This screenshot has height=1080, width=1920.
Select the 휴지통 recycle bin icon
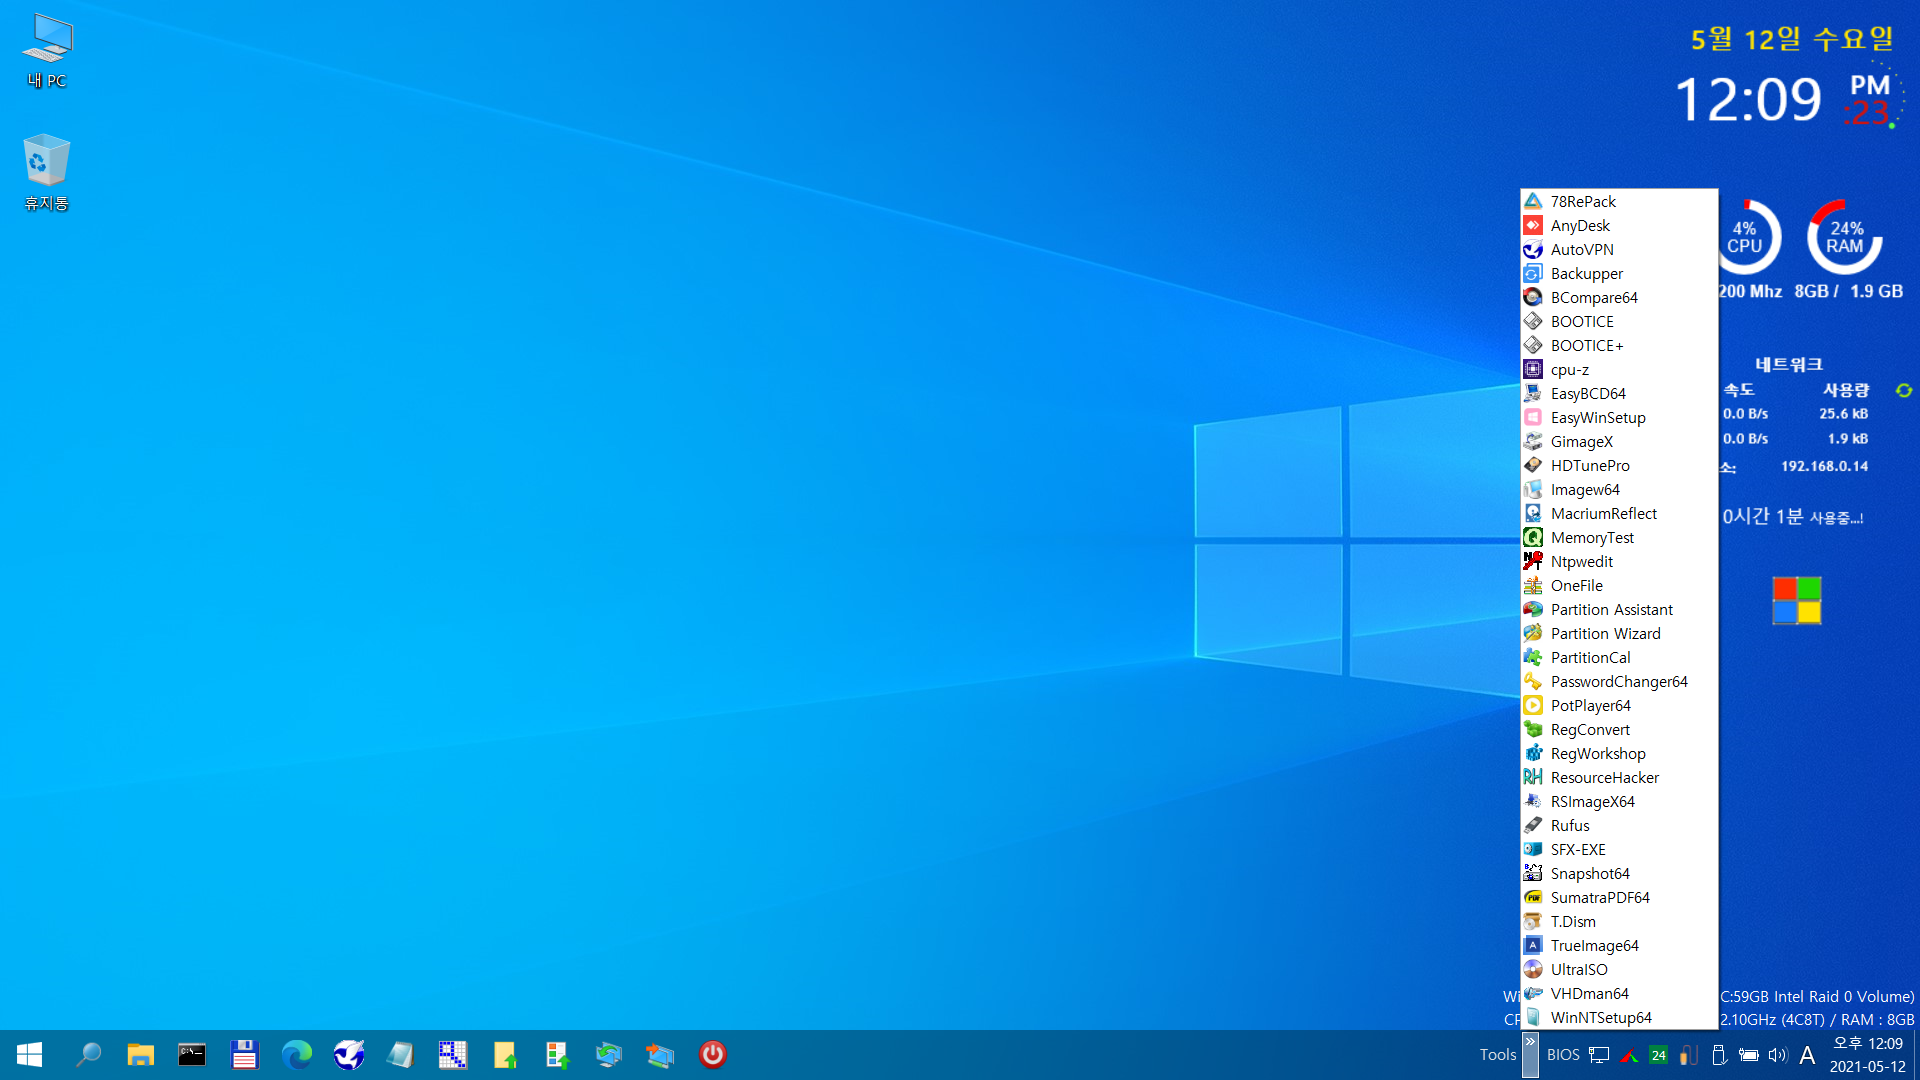tap(47, 173)
